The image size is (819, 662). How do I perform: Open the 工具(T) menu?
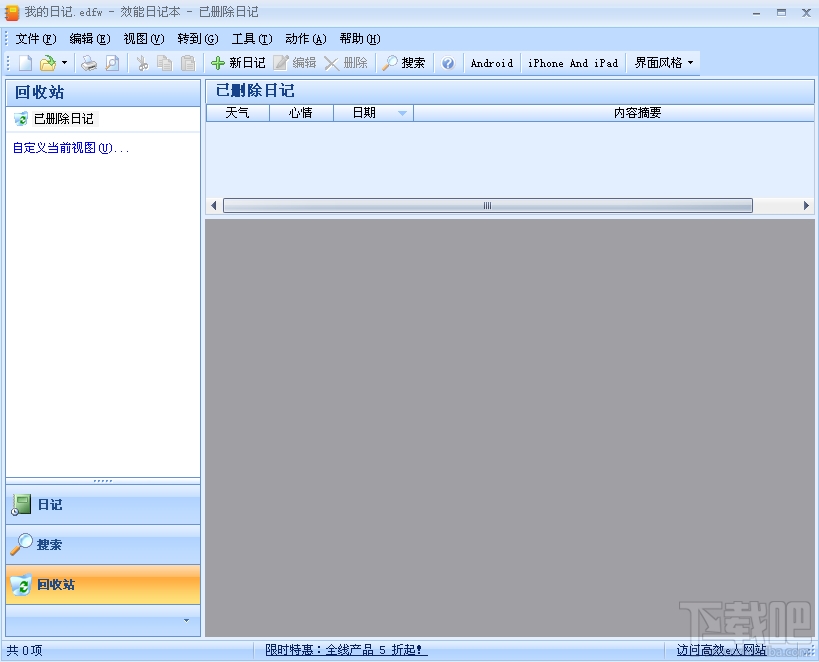click(x=252, y=39)
